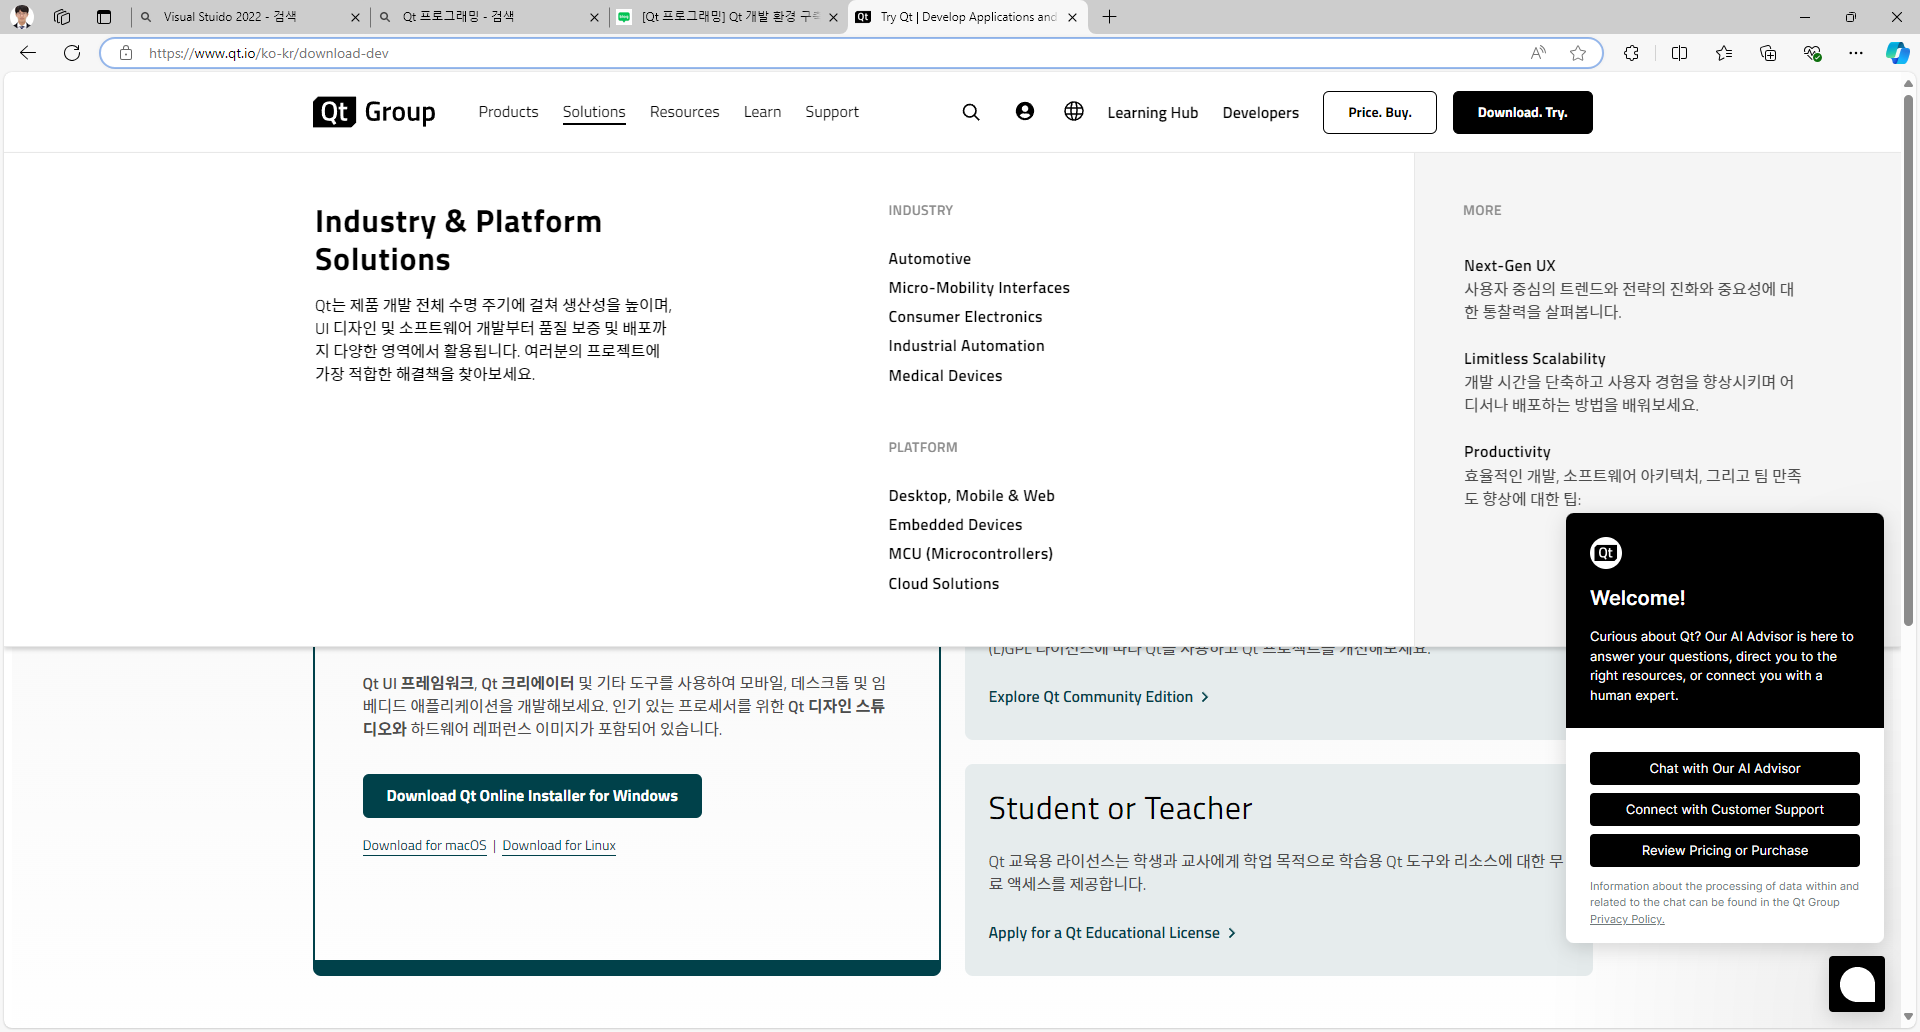This screenshot has height=1032, width=1920.
Task: Start Chat with Our AI Advisor
Action: pos(1725,769)
